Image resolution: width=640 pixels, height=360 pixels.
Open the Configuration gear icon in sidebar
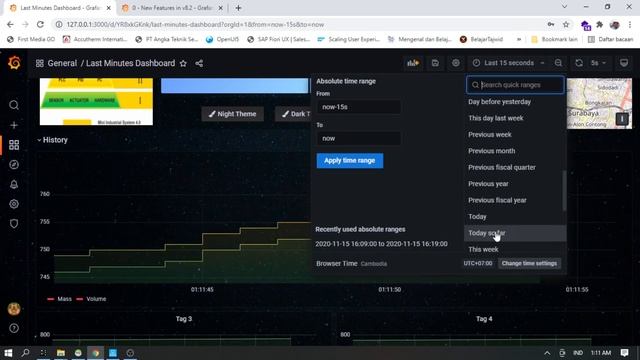pyautogui.click(x=14, y=204)
